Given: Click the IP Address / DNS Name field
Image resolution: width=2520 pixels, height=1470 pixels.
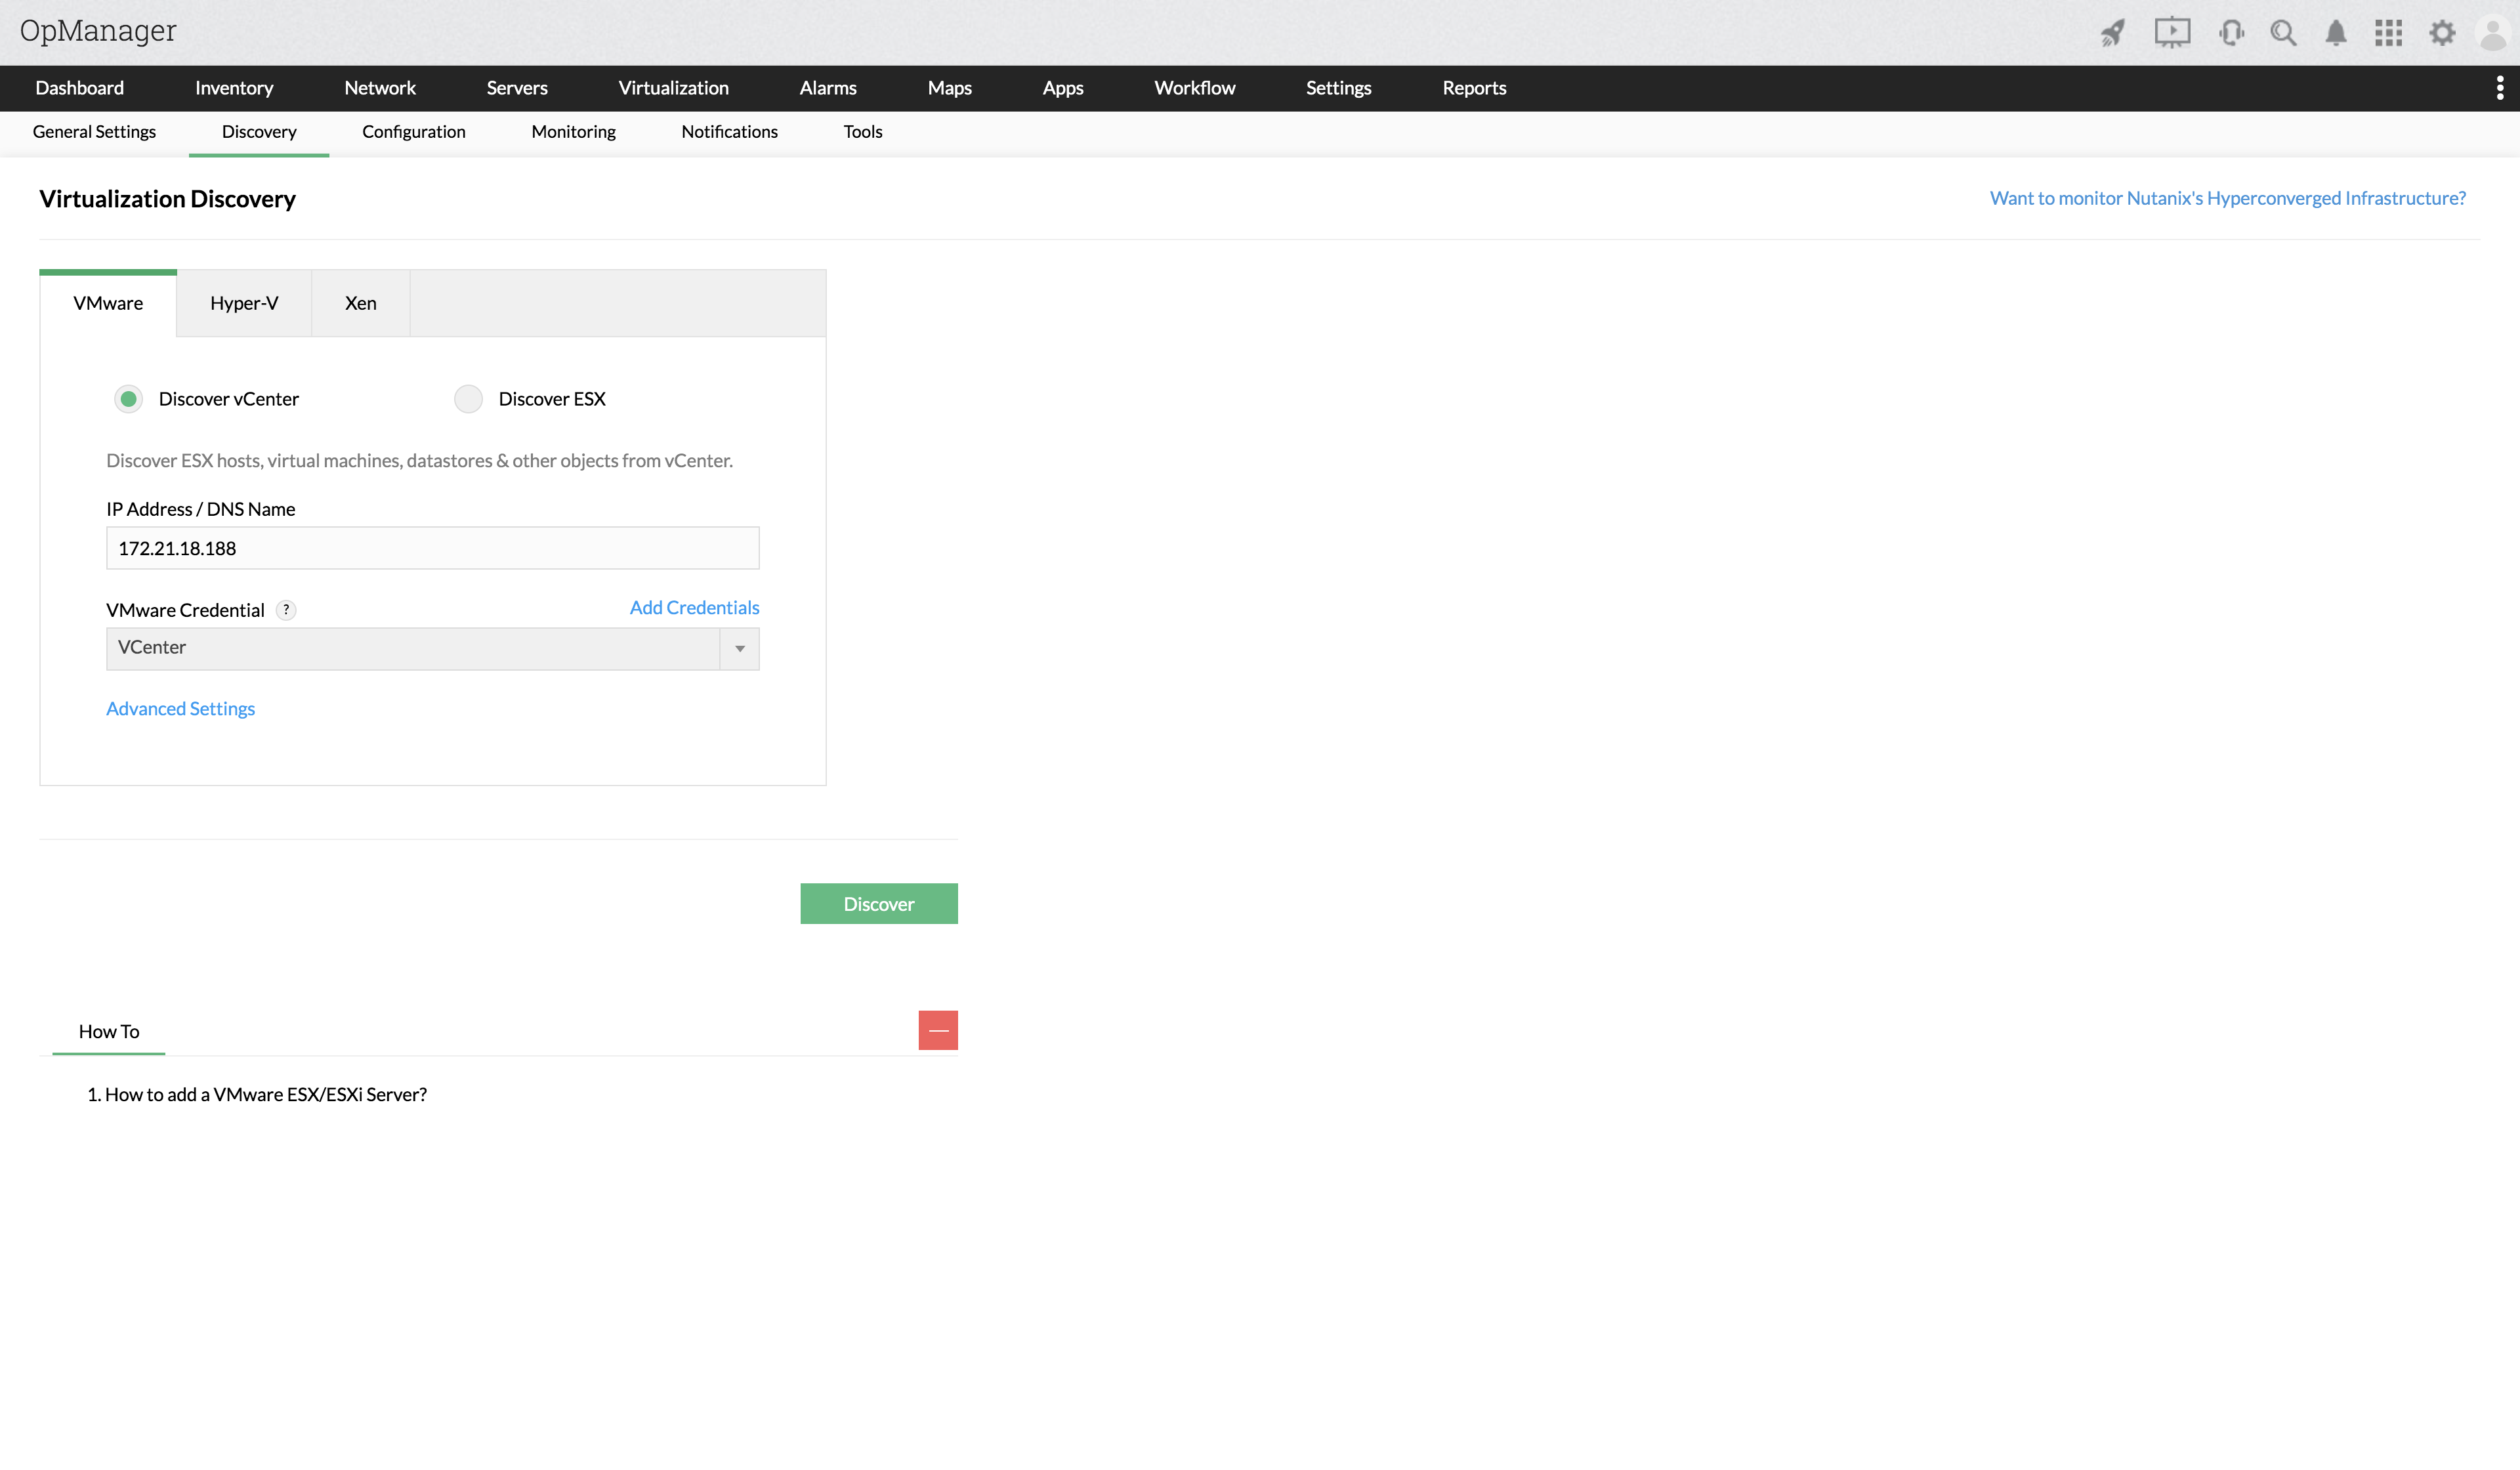Looking at the screenshot, I should point(432,548).
